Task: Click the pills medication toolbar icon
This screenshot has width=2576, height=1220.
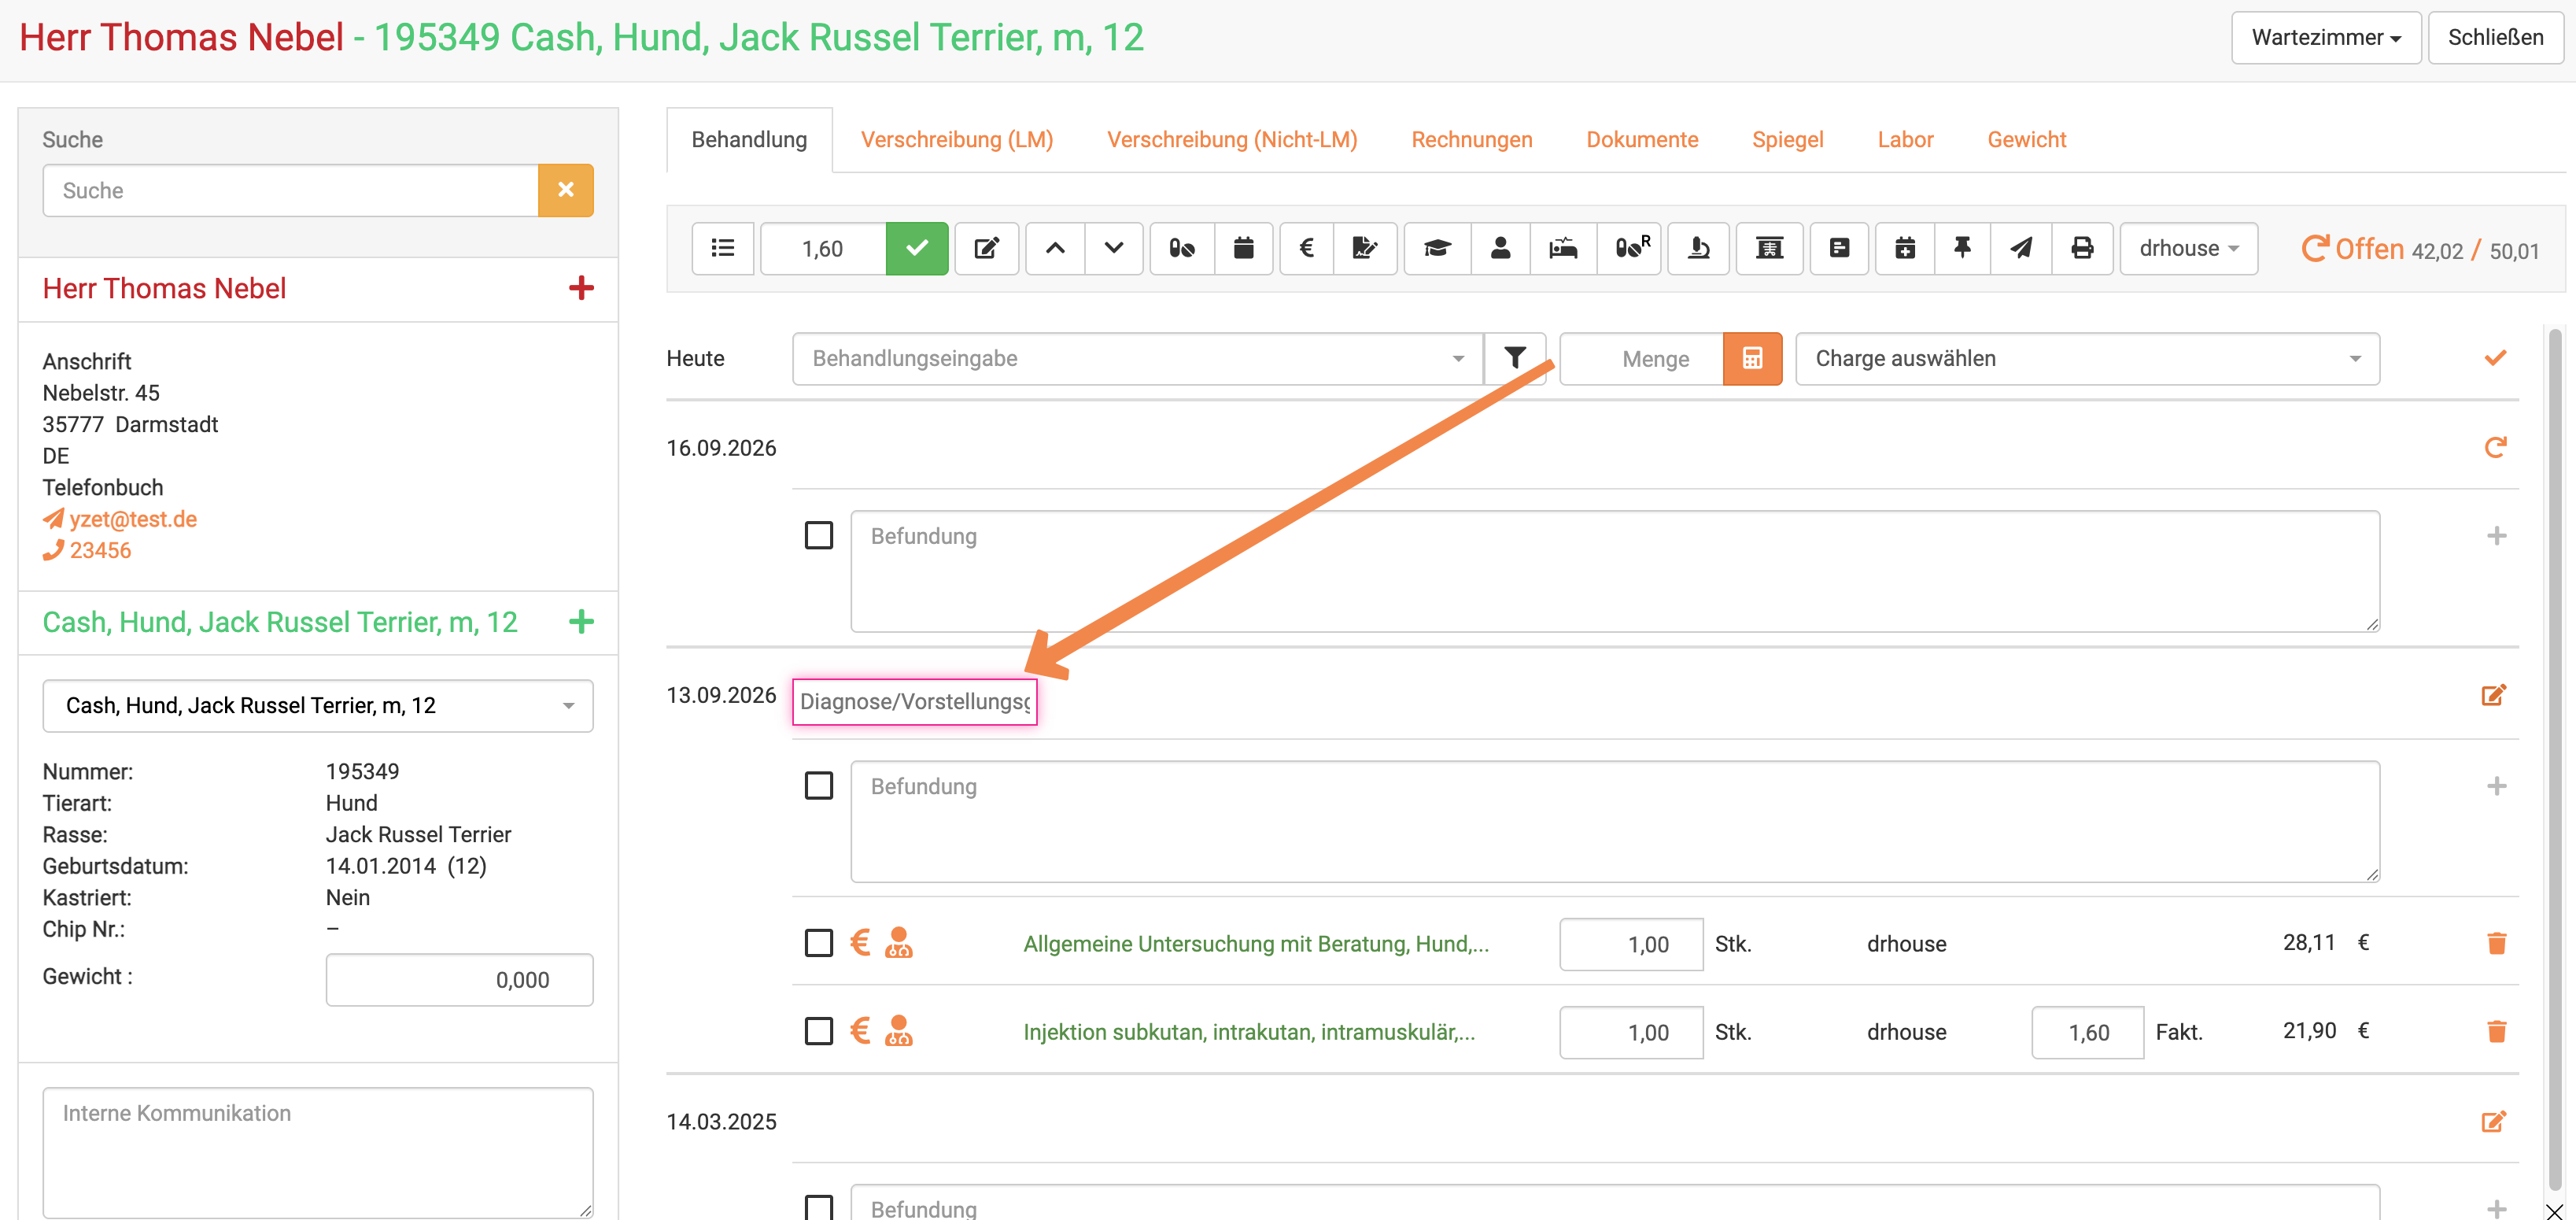Action: 1182,248
